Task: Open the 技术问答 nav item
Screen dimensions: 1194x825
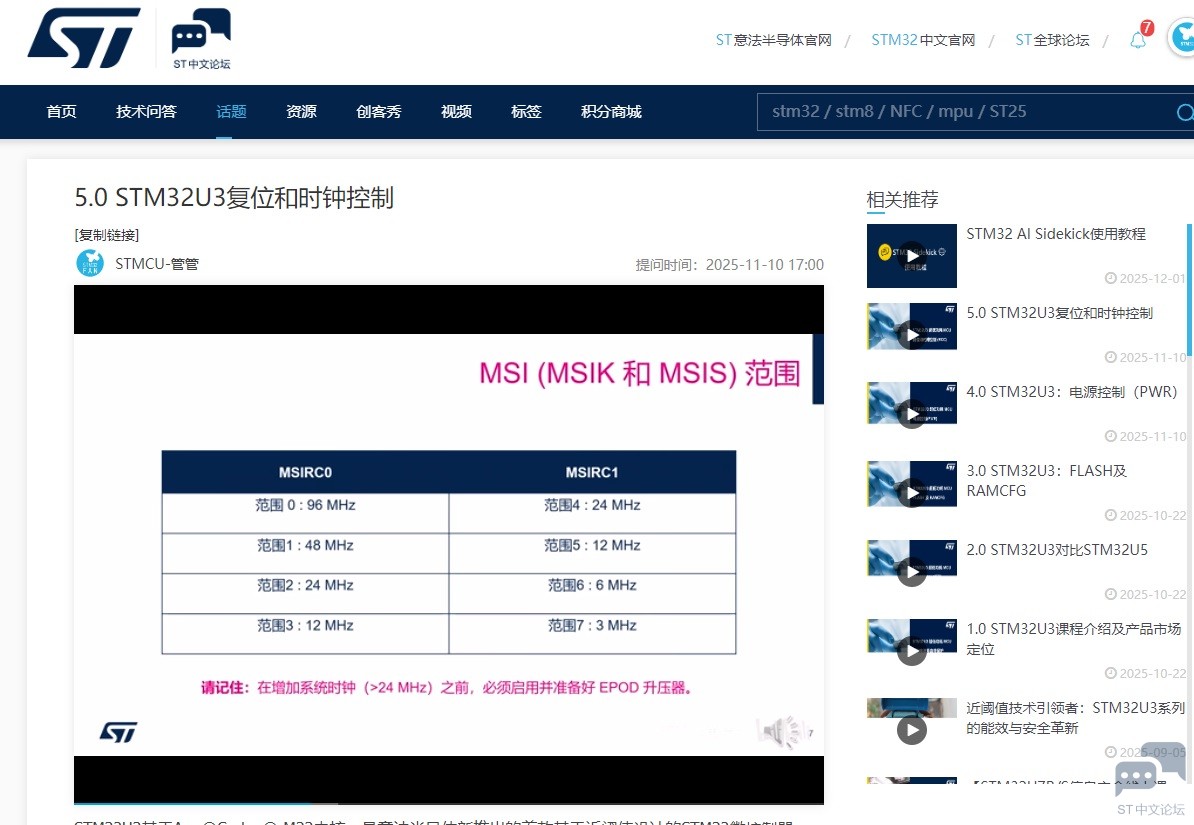Action: (x=146, y=111)
